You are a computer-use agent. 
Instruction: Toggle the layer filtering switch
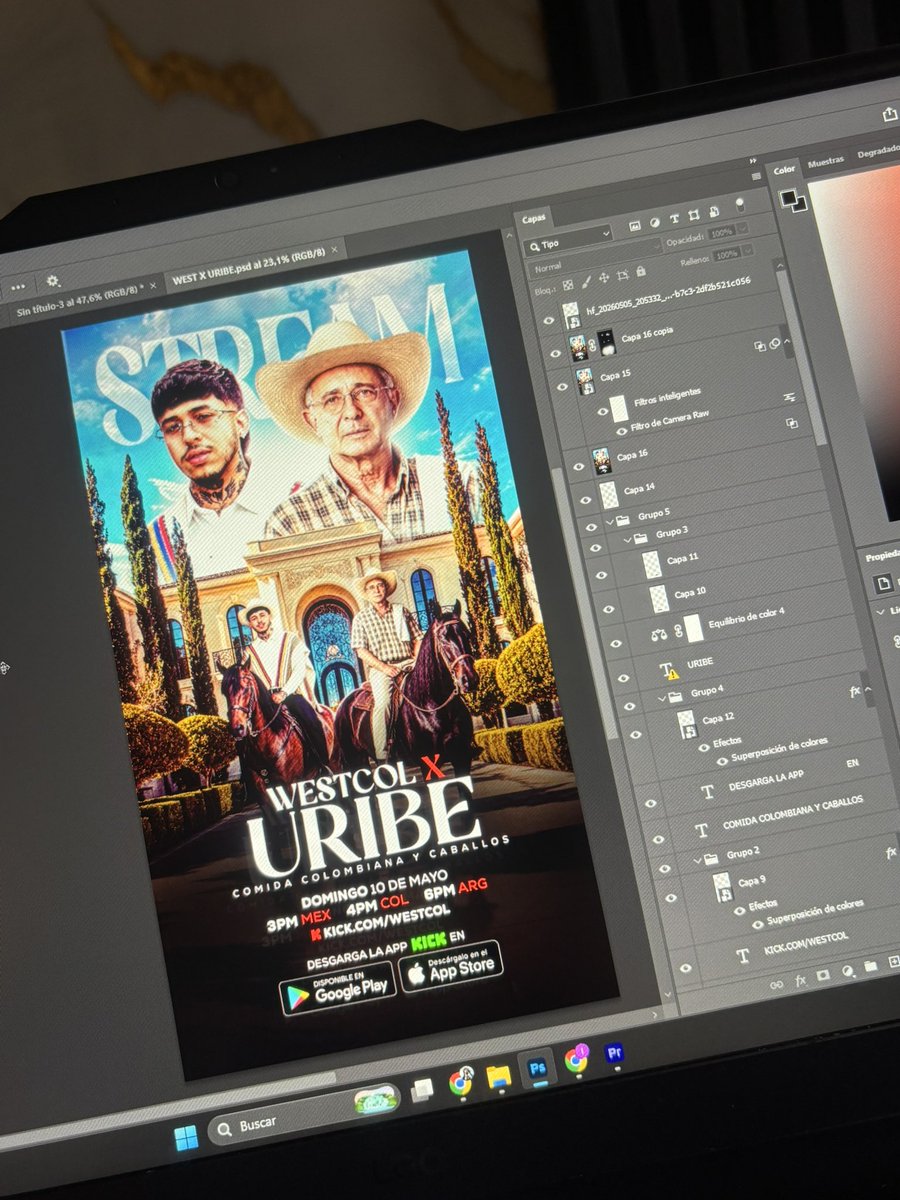point(741,204)
